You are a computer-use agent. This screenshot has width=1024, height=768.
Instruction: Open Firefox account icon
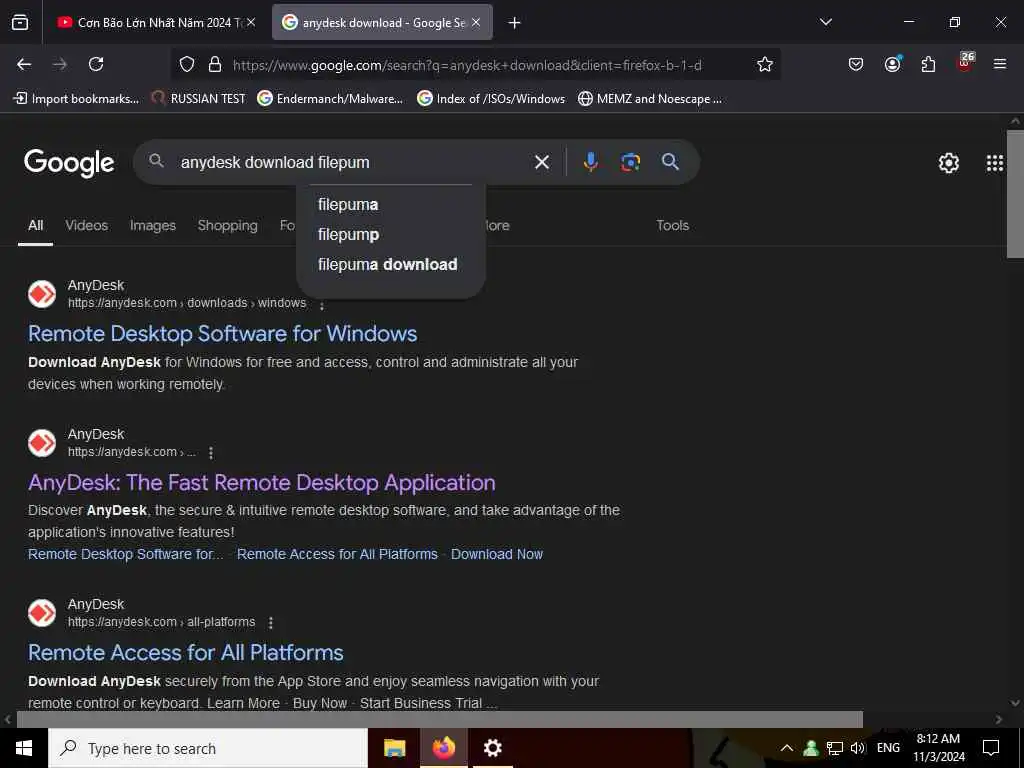[x=892, y=64]
